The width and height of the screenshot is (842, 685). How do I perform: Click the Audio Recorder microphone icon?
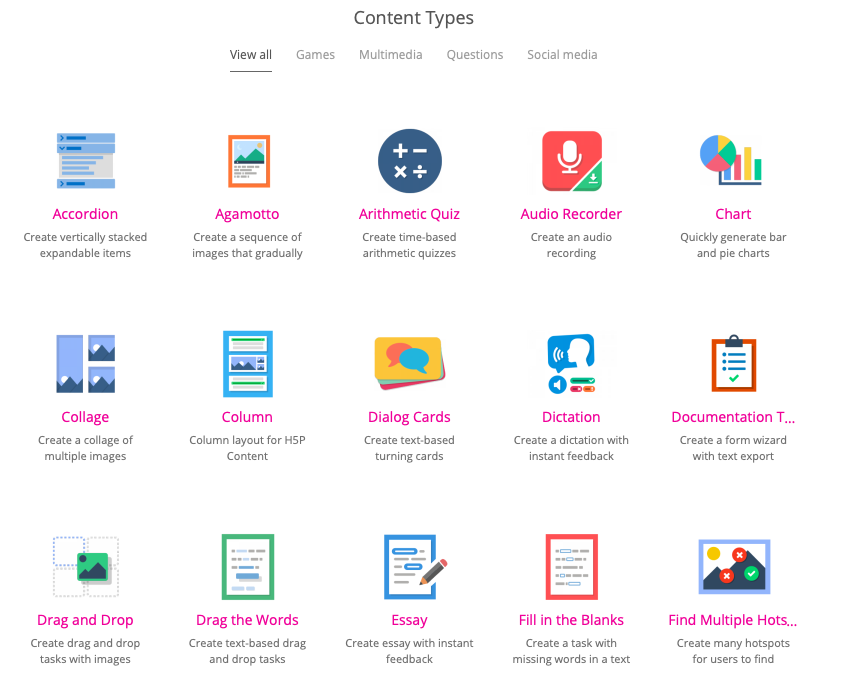571,161
